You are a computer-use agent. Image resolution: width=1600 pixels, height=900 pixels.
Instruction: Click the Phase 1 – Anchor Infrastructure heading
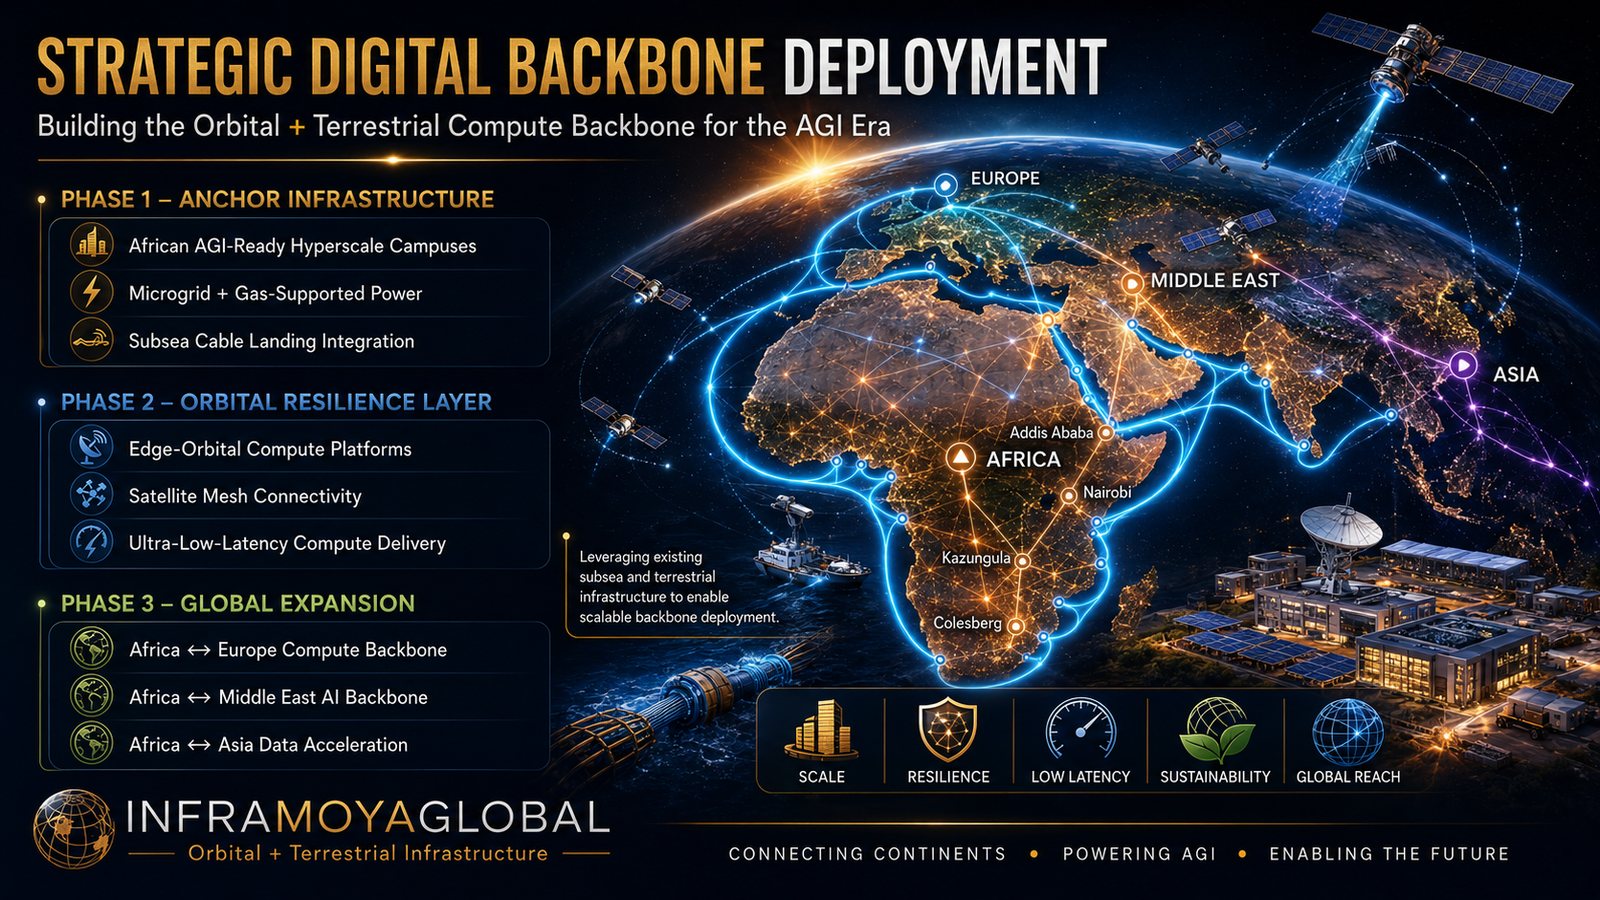pyautogui.click(x=277, y=199)
